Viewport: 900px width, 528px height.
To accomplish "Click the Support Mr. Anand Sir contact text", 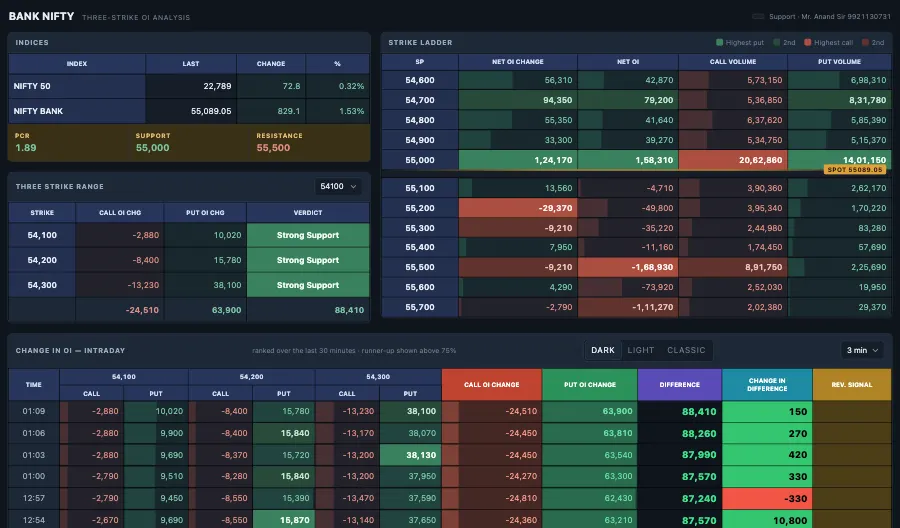I will click(829, 17).
